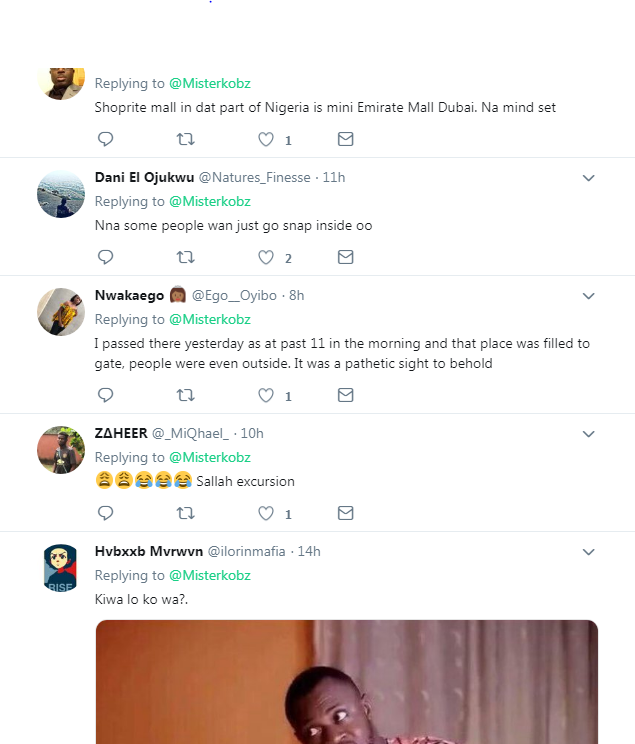Open dropdown on Hvbxxb Mvrwvn's tweet
The width and height of the screenshot is (635, 744).
click(x=589, y=552)
